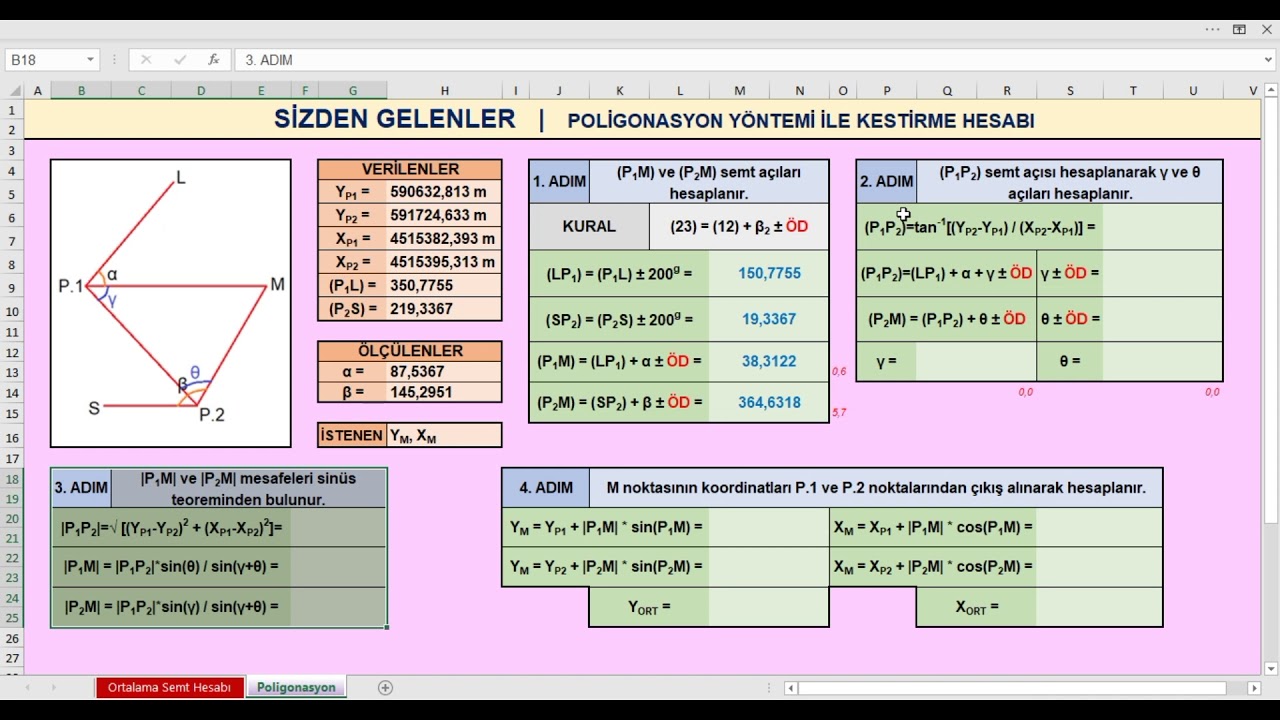Click the polygon diagram image
This screenshot has height=720, width=1280.
(x=171, y=303)
